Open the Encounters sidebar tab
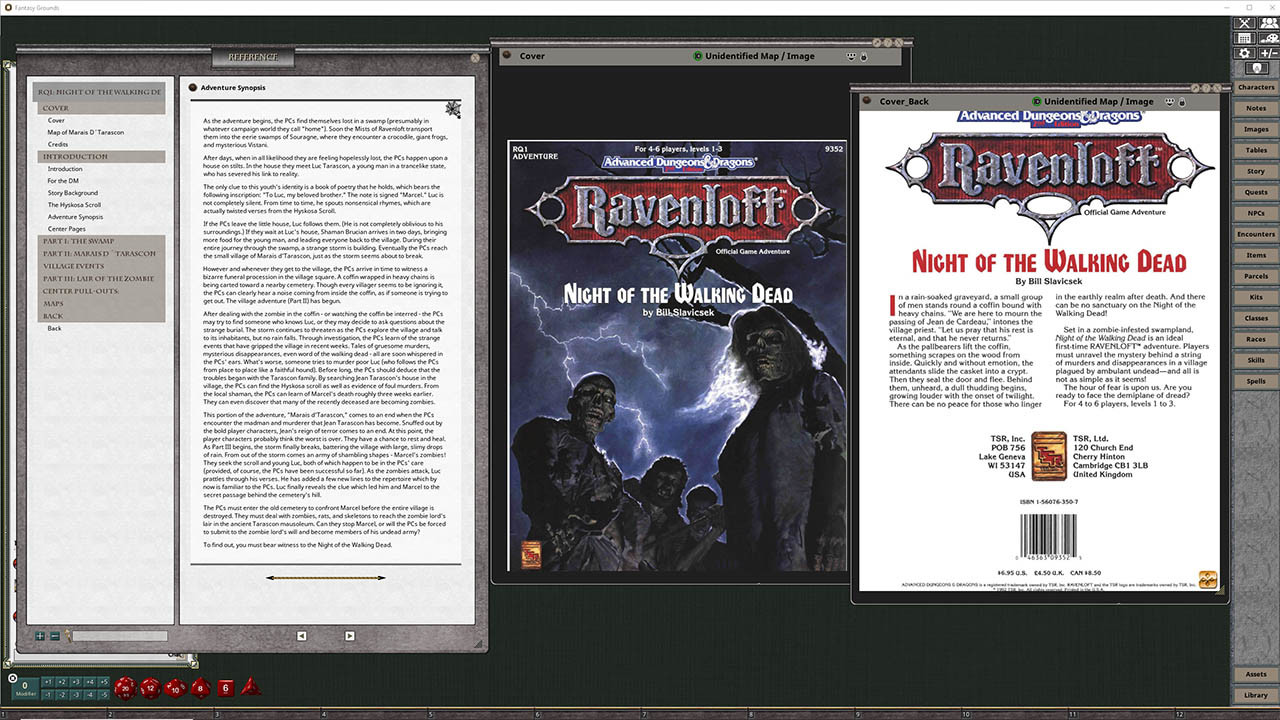Viewport: 1280px width, 720px height. (x=1255, y=235)
